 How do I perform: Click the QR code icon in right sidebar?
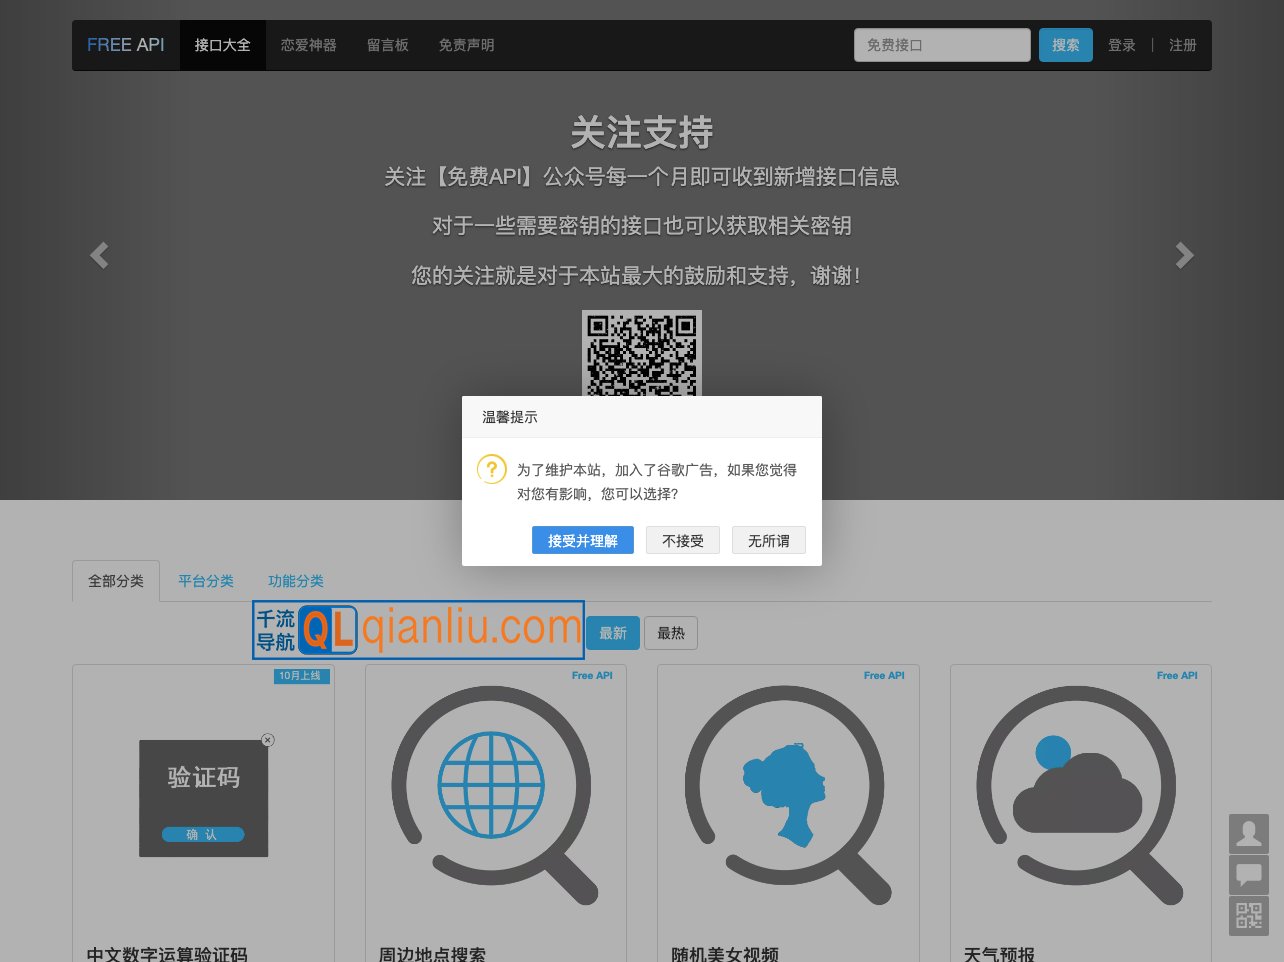1248,916
